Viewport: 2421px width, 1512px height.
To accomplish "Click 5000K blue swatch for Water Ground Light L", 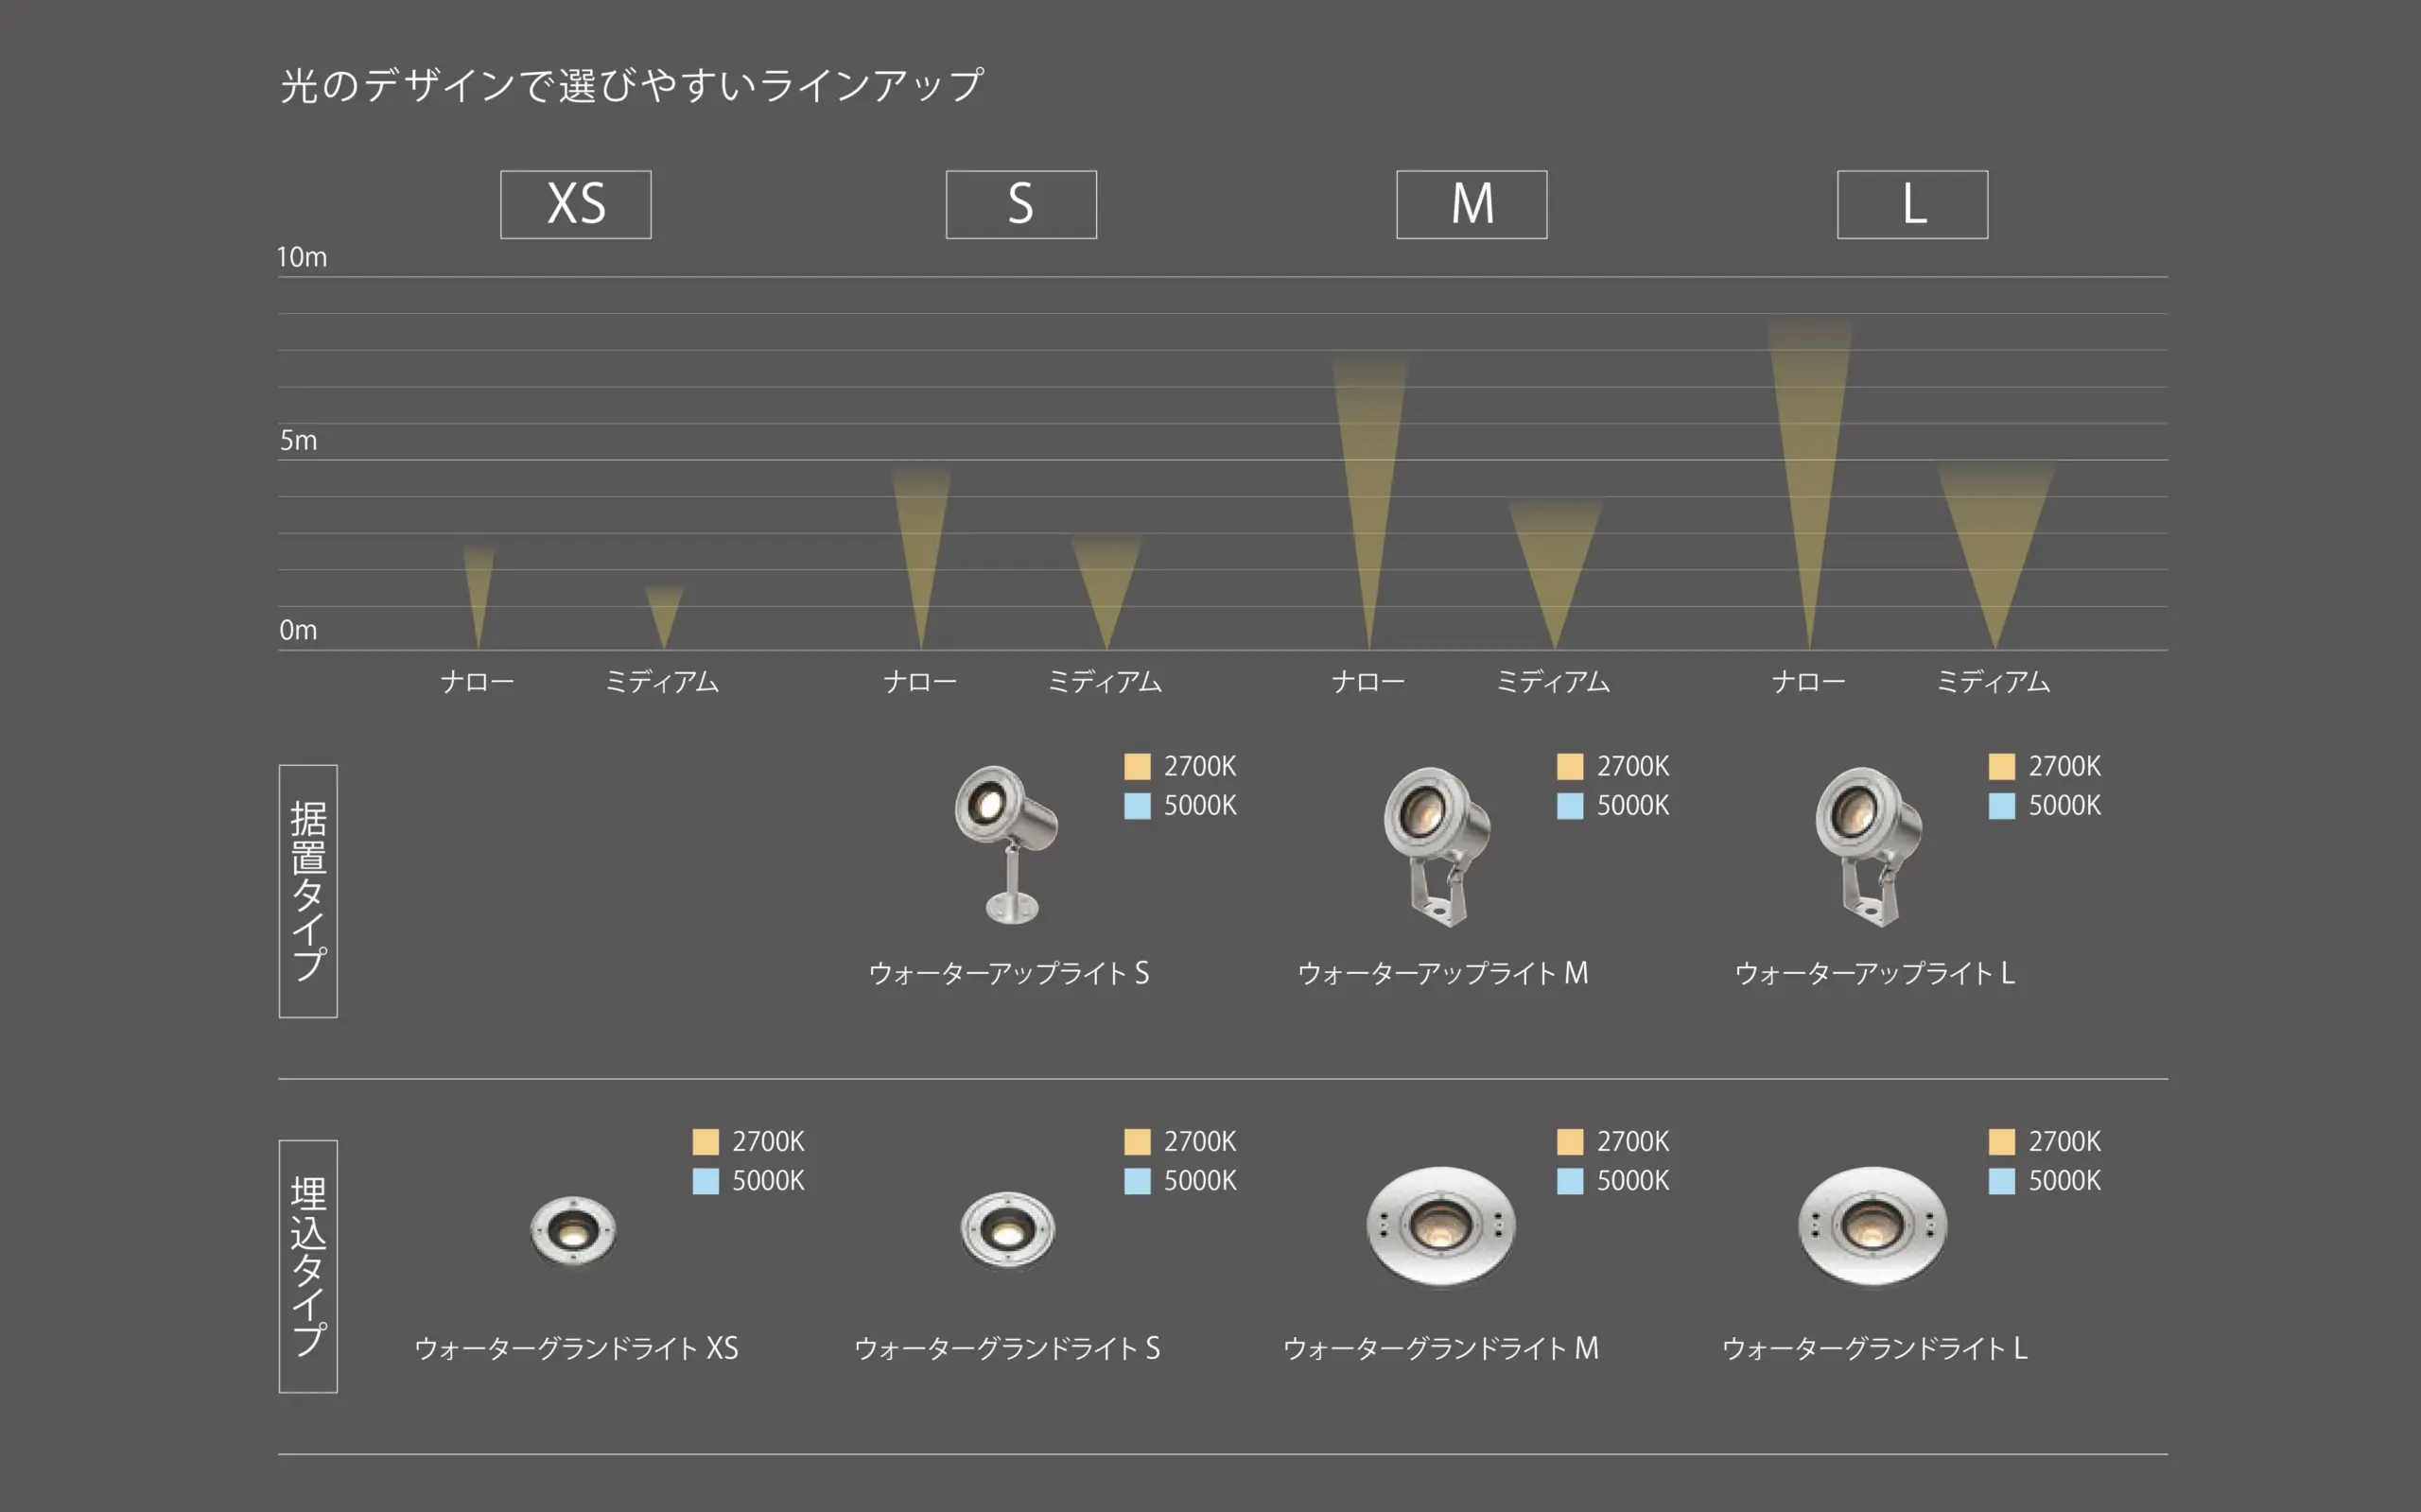I will [2002, 1180].
